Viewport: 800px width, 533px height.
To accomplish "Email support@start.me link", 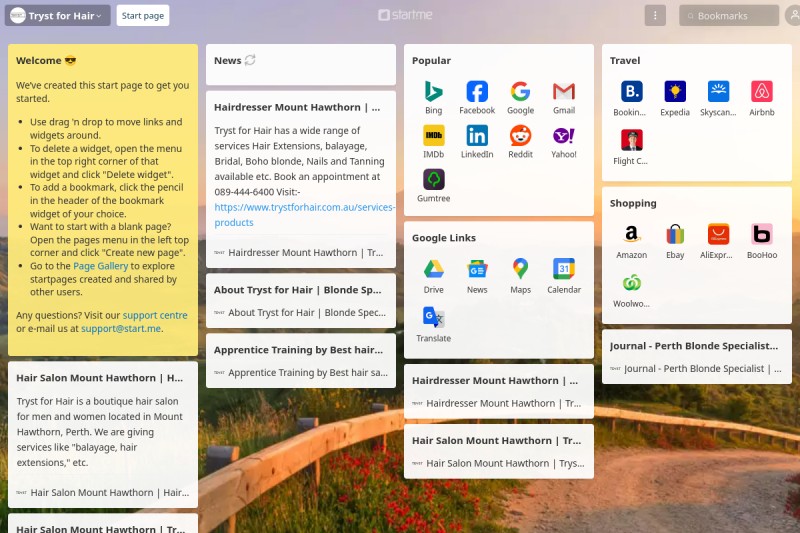I will [121, 328].
